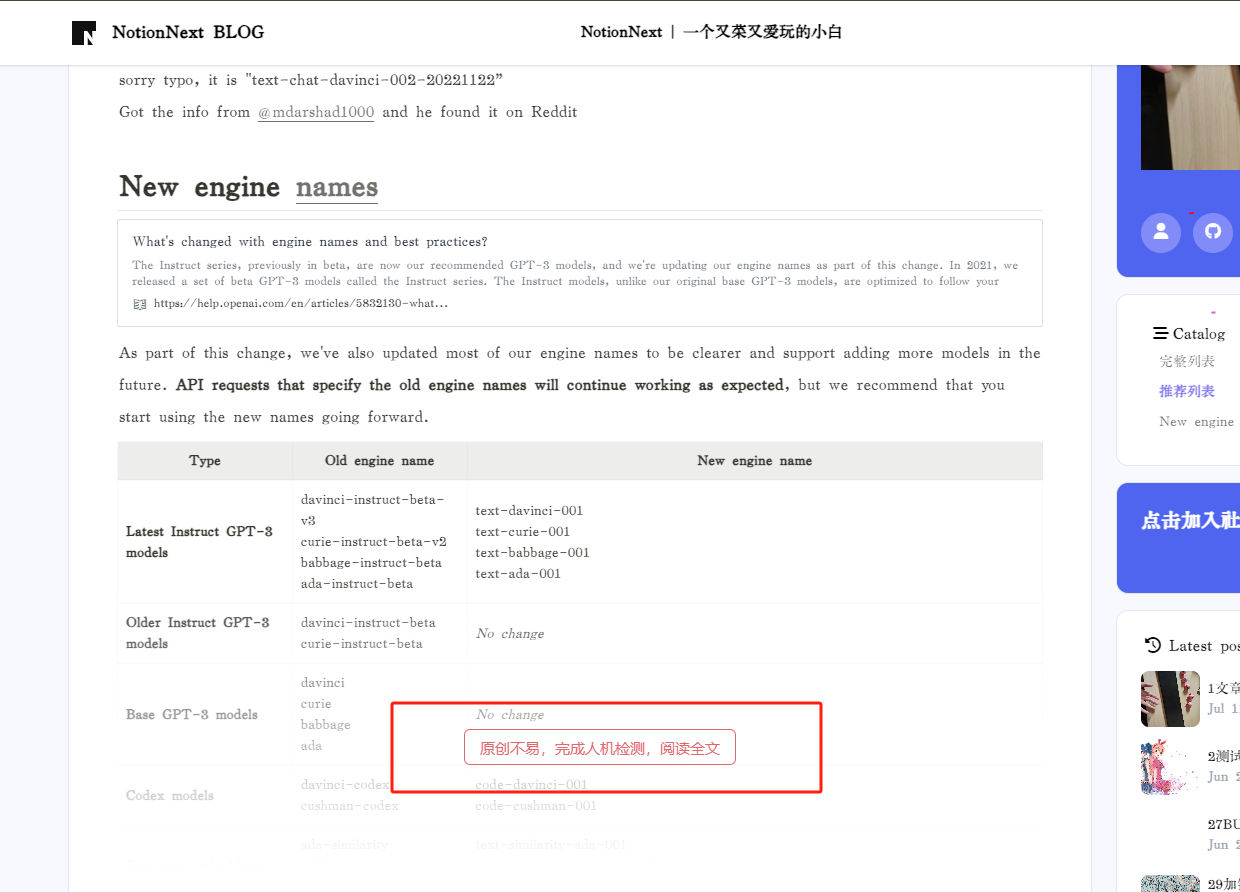Select the 'Latest Instruct GPT-3 models' cell
This screenshot has width=1240, height=892.
tap(205, 542)
